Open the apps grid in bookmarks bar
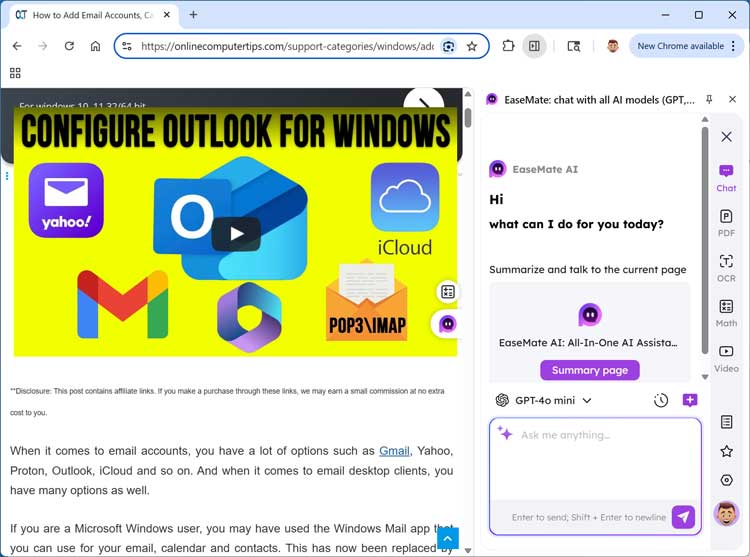Viewport: 750px width, 557px height. click(15, 73)
